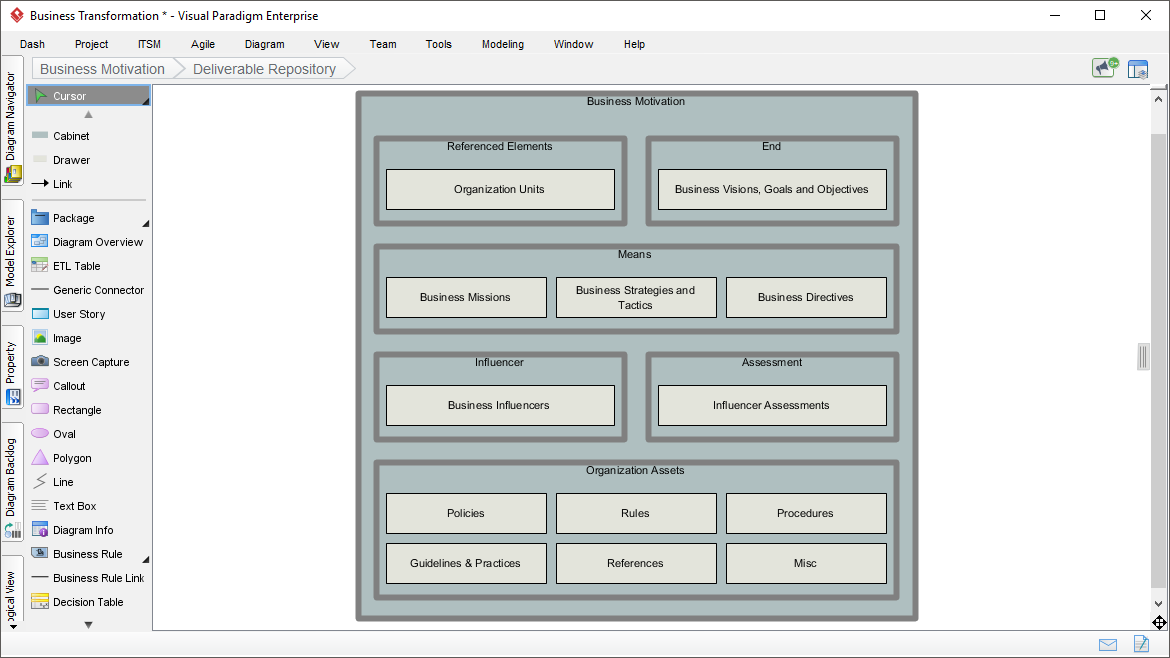Open the Project menu
Image resolution: width=1170 pixels, height=658 pixels.
(91, 44)
